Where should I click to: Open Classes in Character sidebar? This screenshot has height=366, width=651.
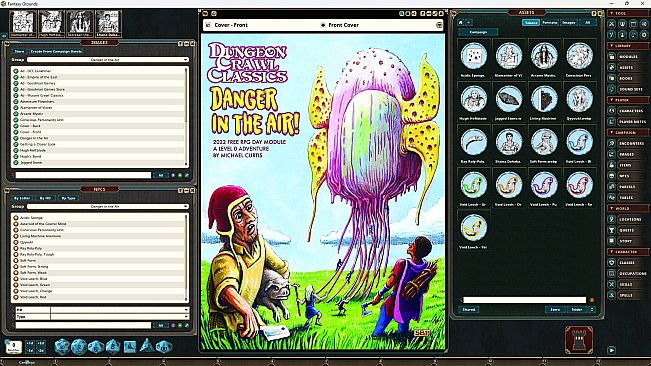tap(628, 263)
